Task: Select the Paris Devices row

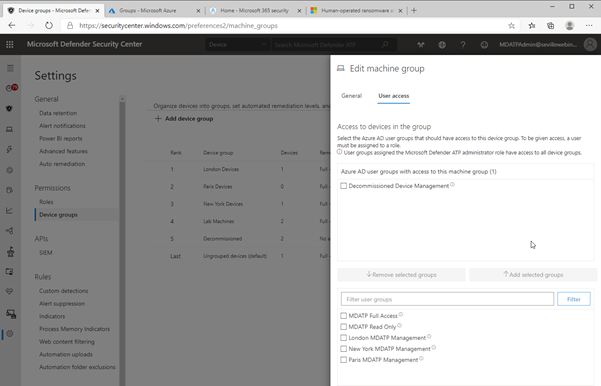Action: tap(238, 187)
